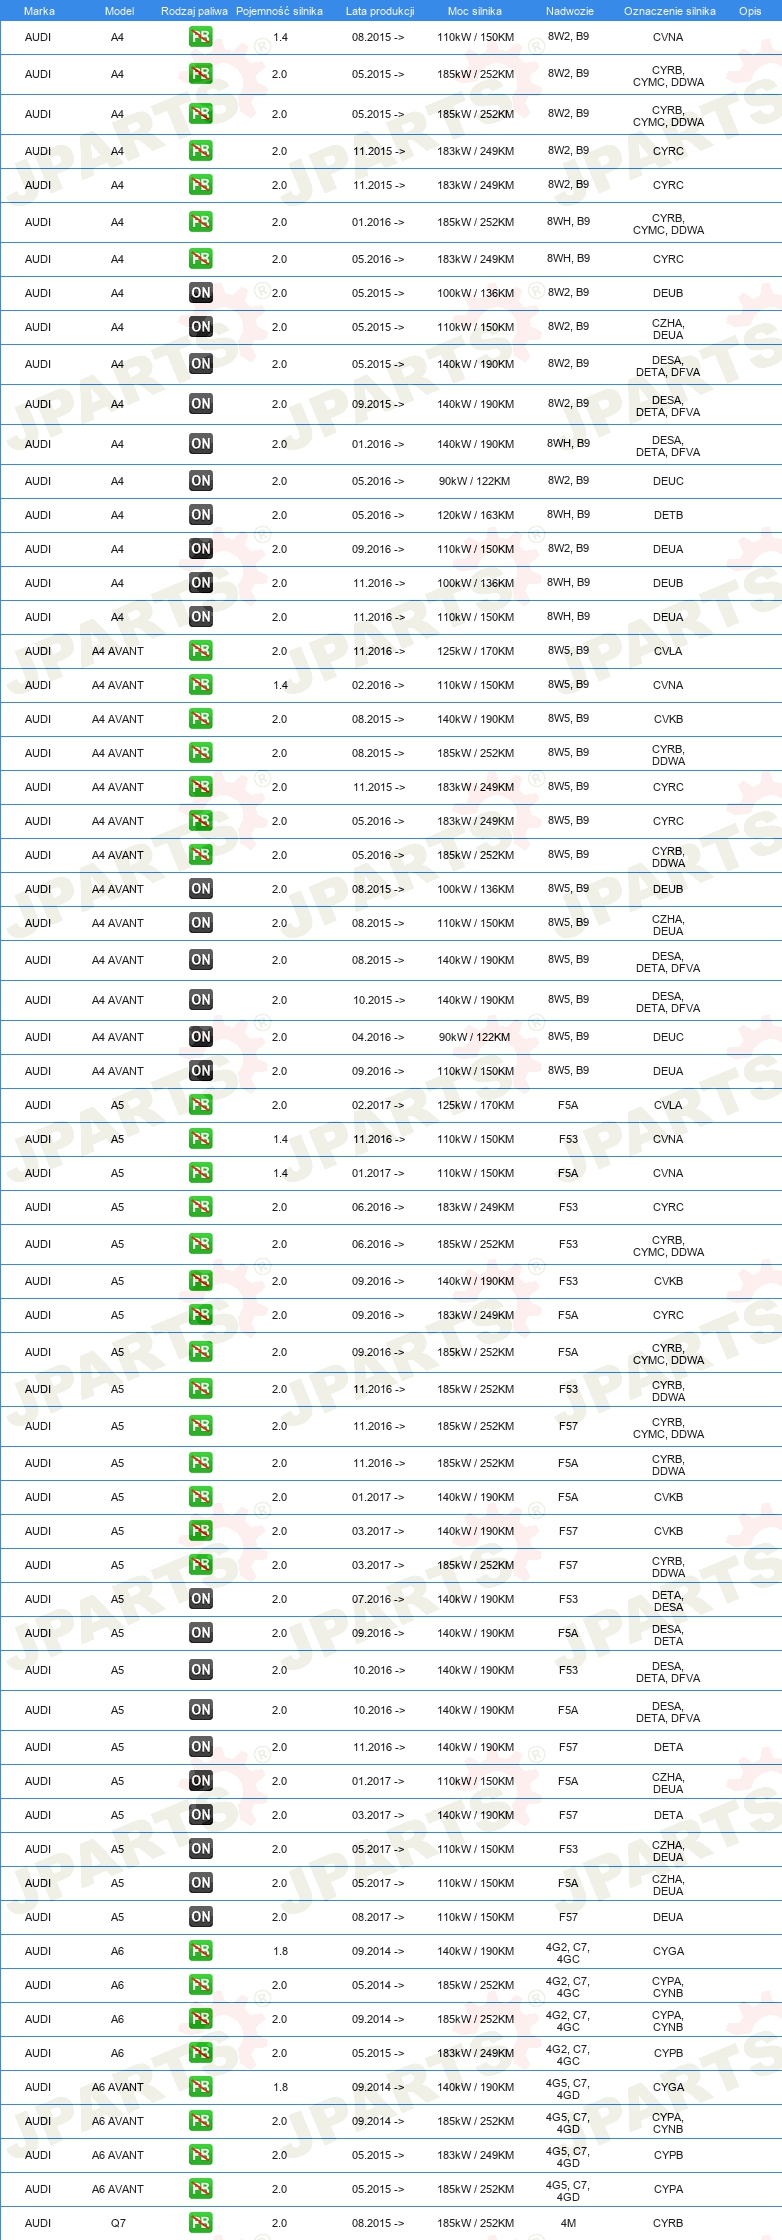
Task: Select the AUDI brand cell in the Q7 row
Action: pos(38,2223)
